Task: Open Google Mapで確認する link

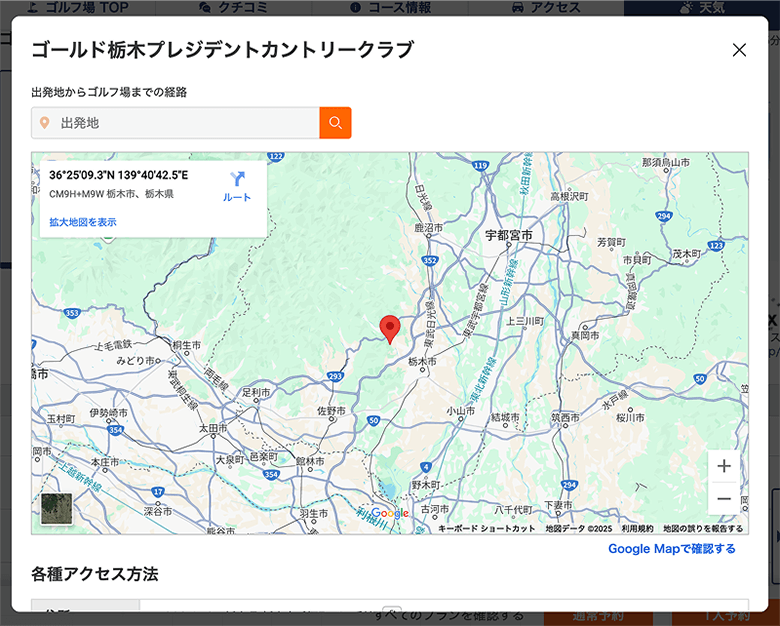Action: [x=672, y=548]
